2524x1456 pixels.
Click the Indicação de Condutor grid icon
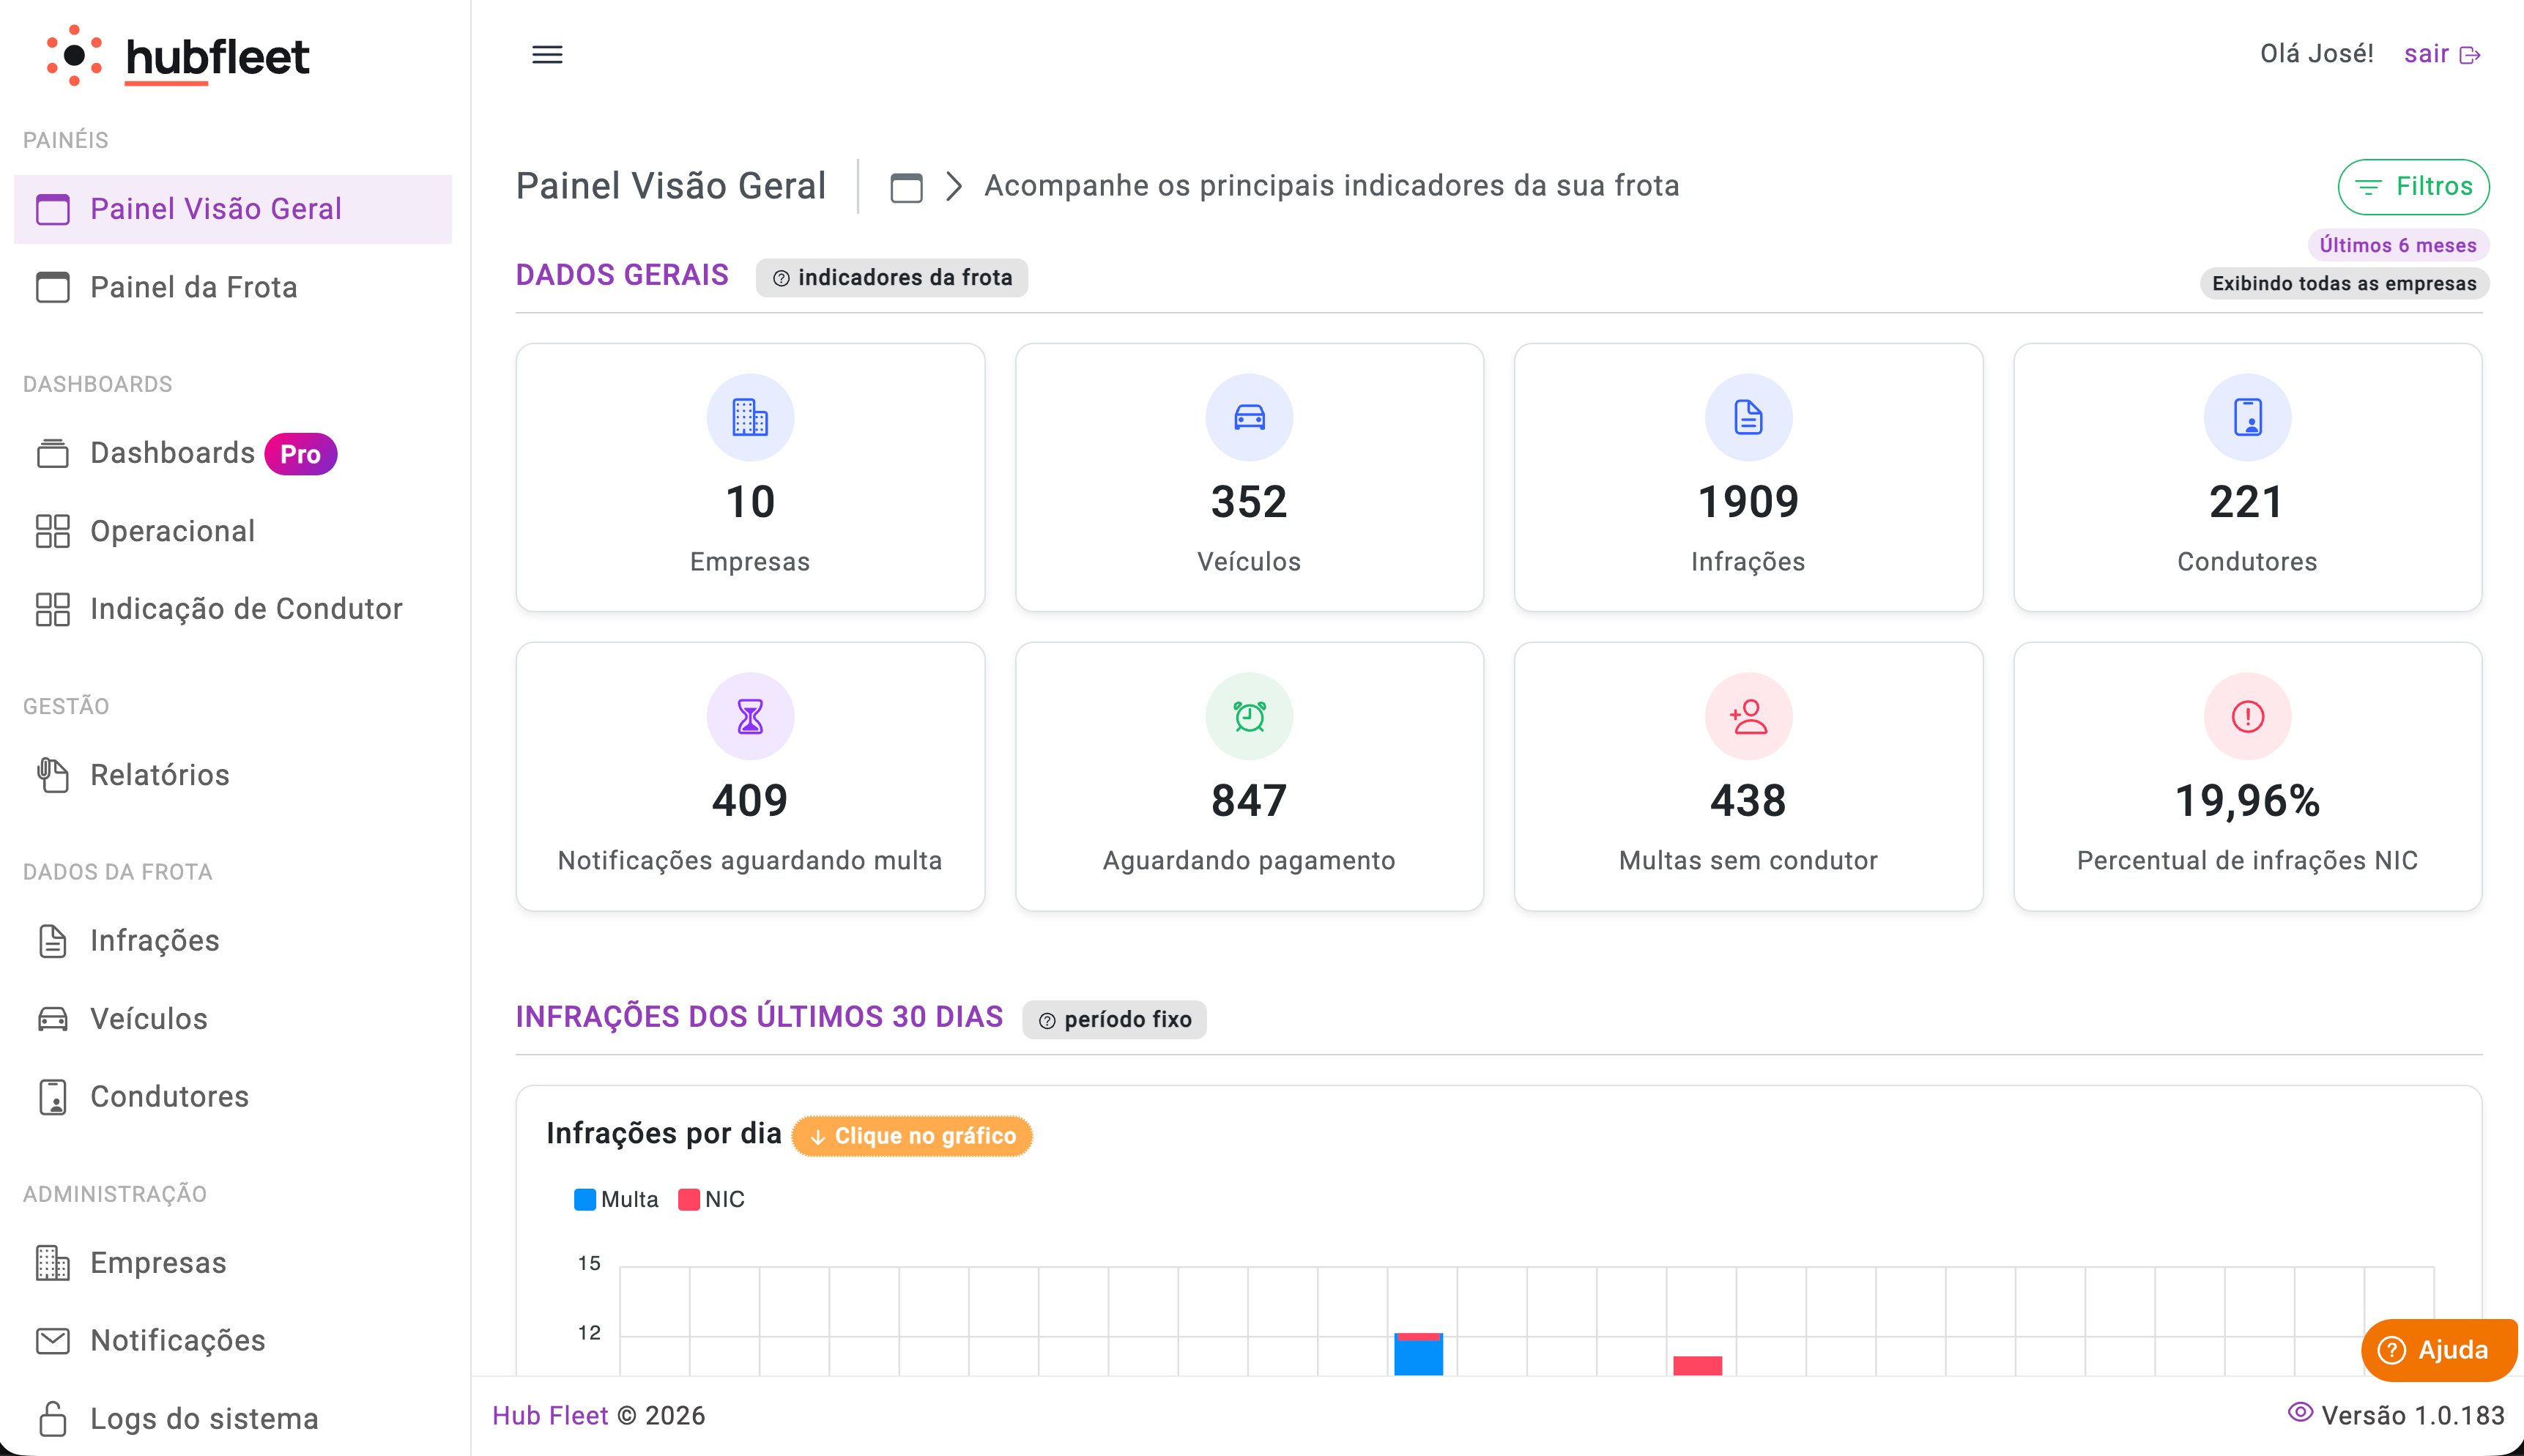click(53, 609)
